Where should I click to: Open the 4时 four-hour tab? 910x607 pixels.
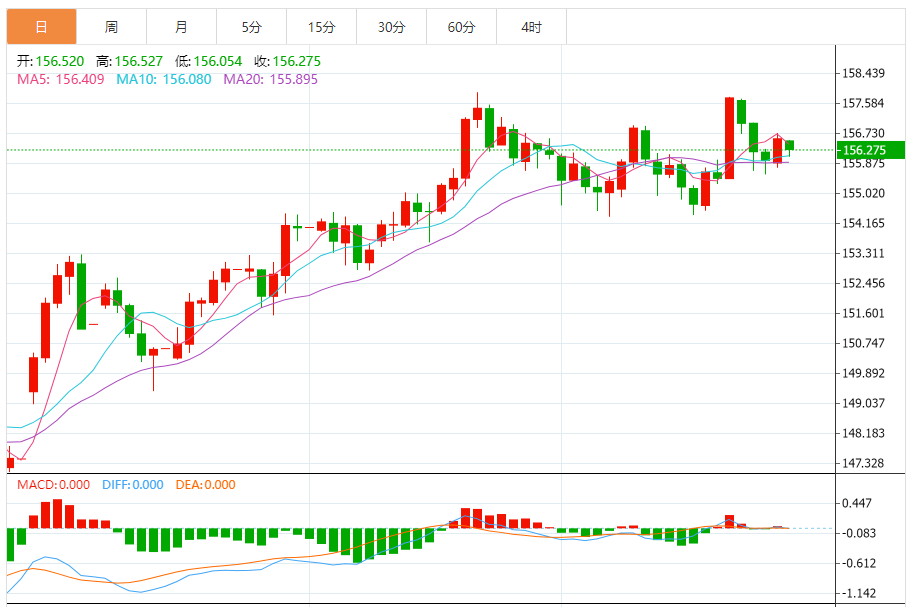tap(531, 27)
